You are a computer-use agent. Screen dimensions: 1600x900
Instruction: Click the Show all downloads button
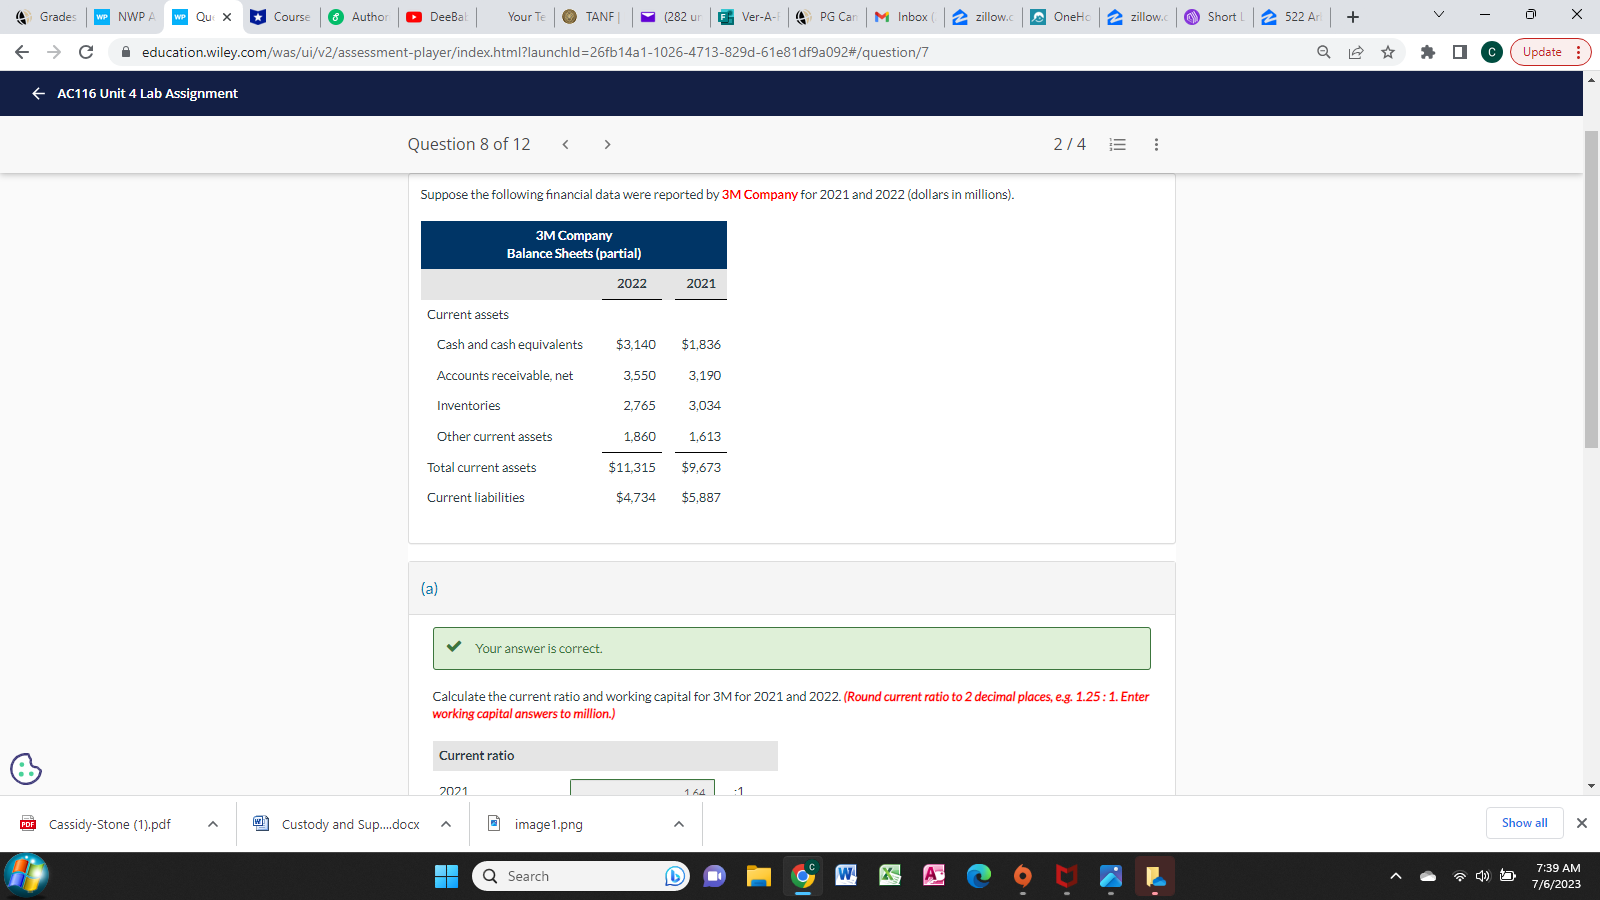click(x=1524, y=823)
